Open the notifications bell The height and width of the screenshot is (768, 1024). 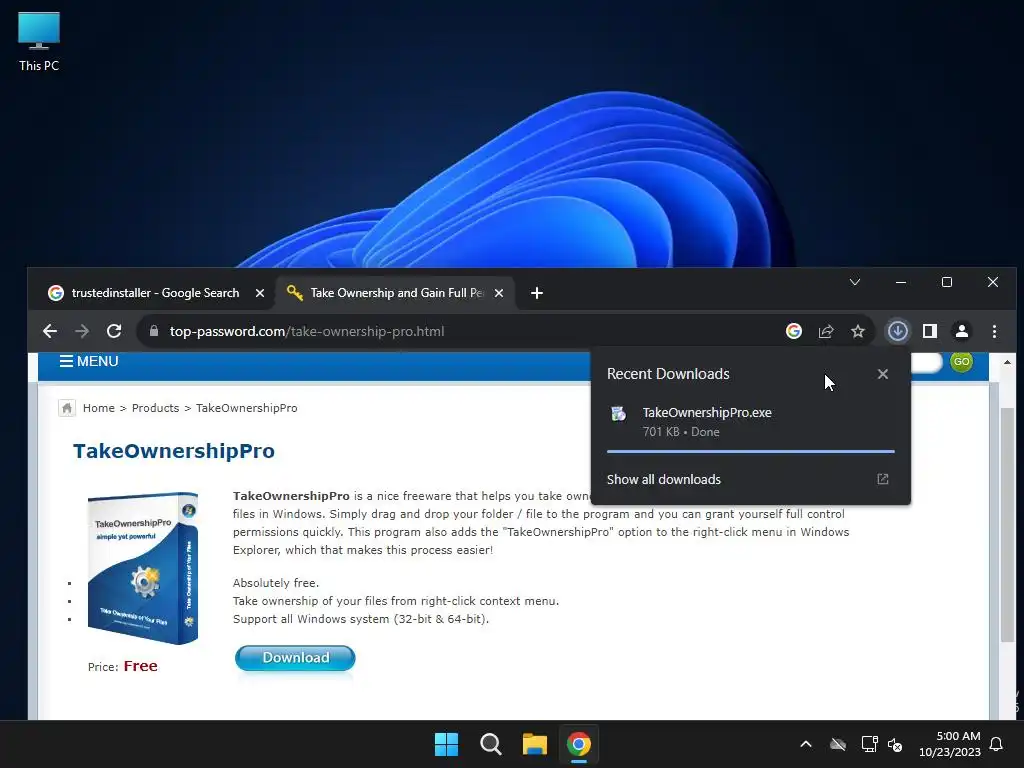click(997, 744)
